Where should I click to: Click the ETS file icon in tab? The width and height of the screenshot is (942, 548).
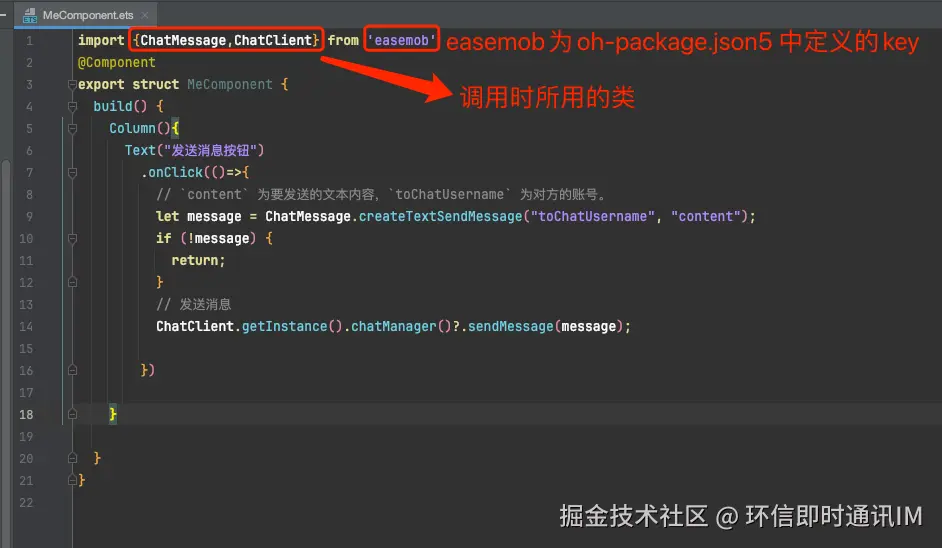click(29, 16)
